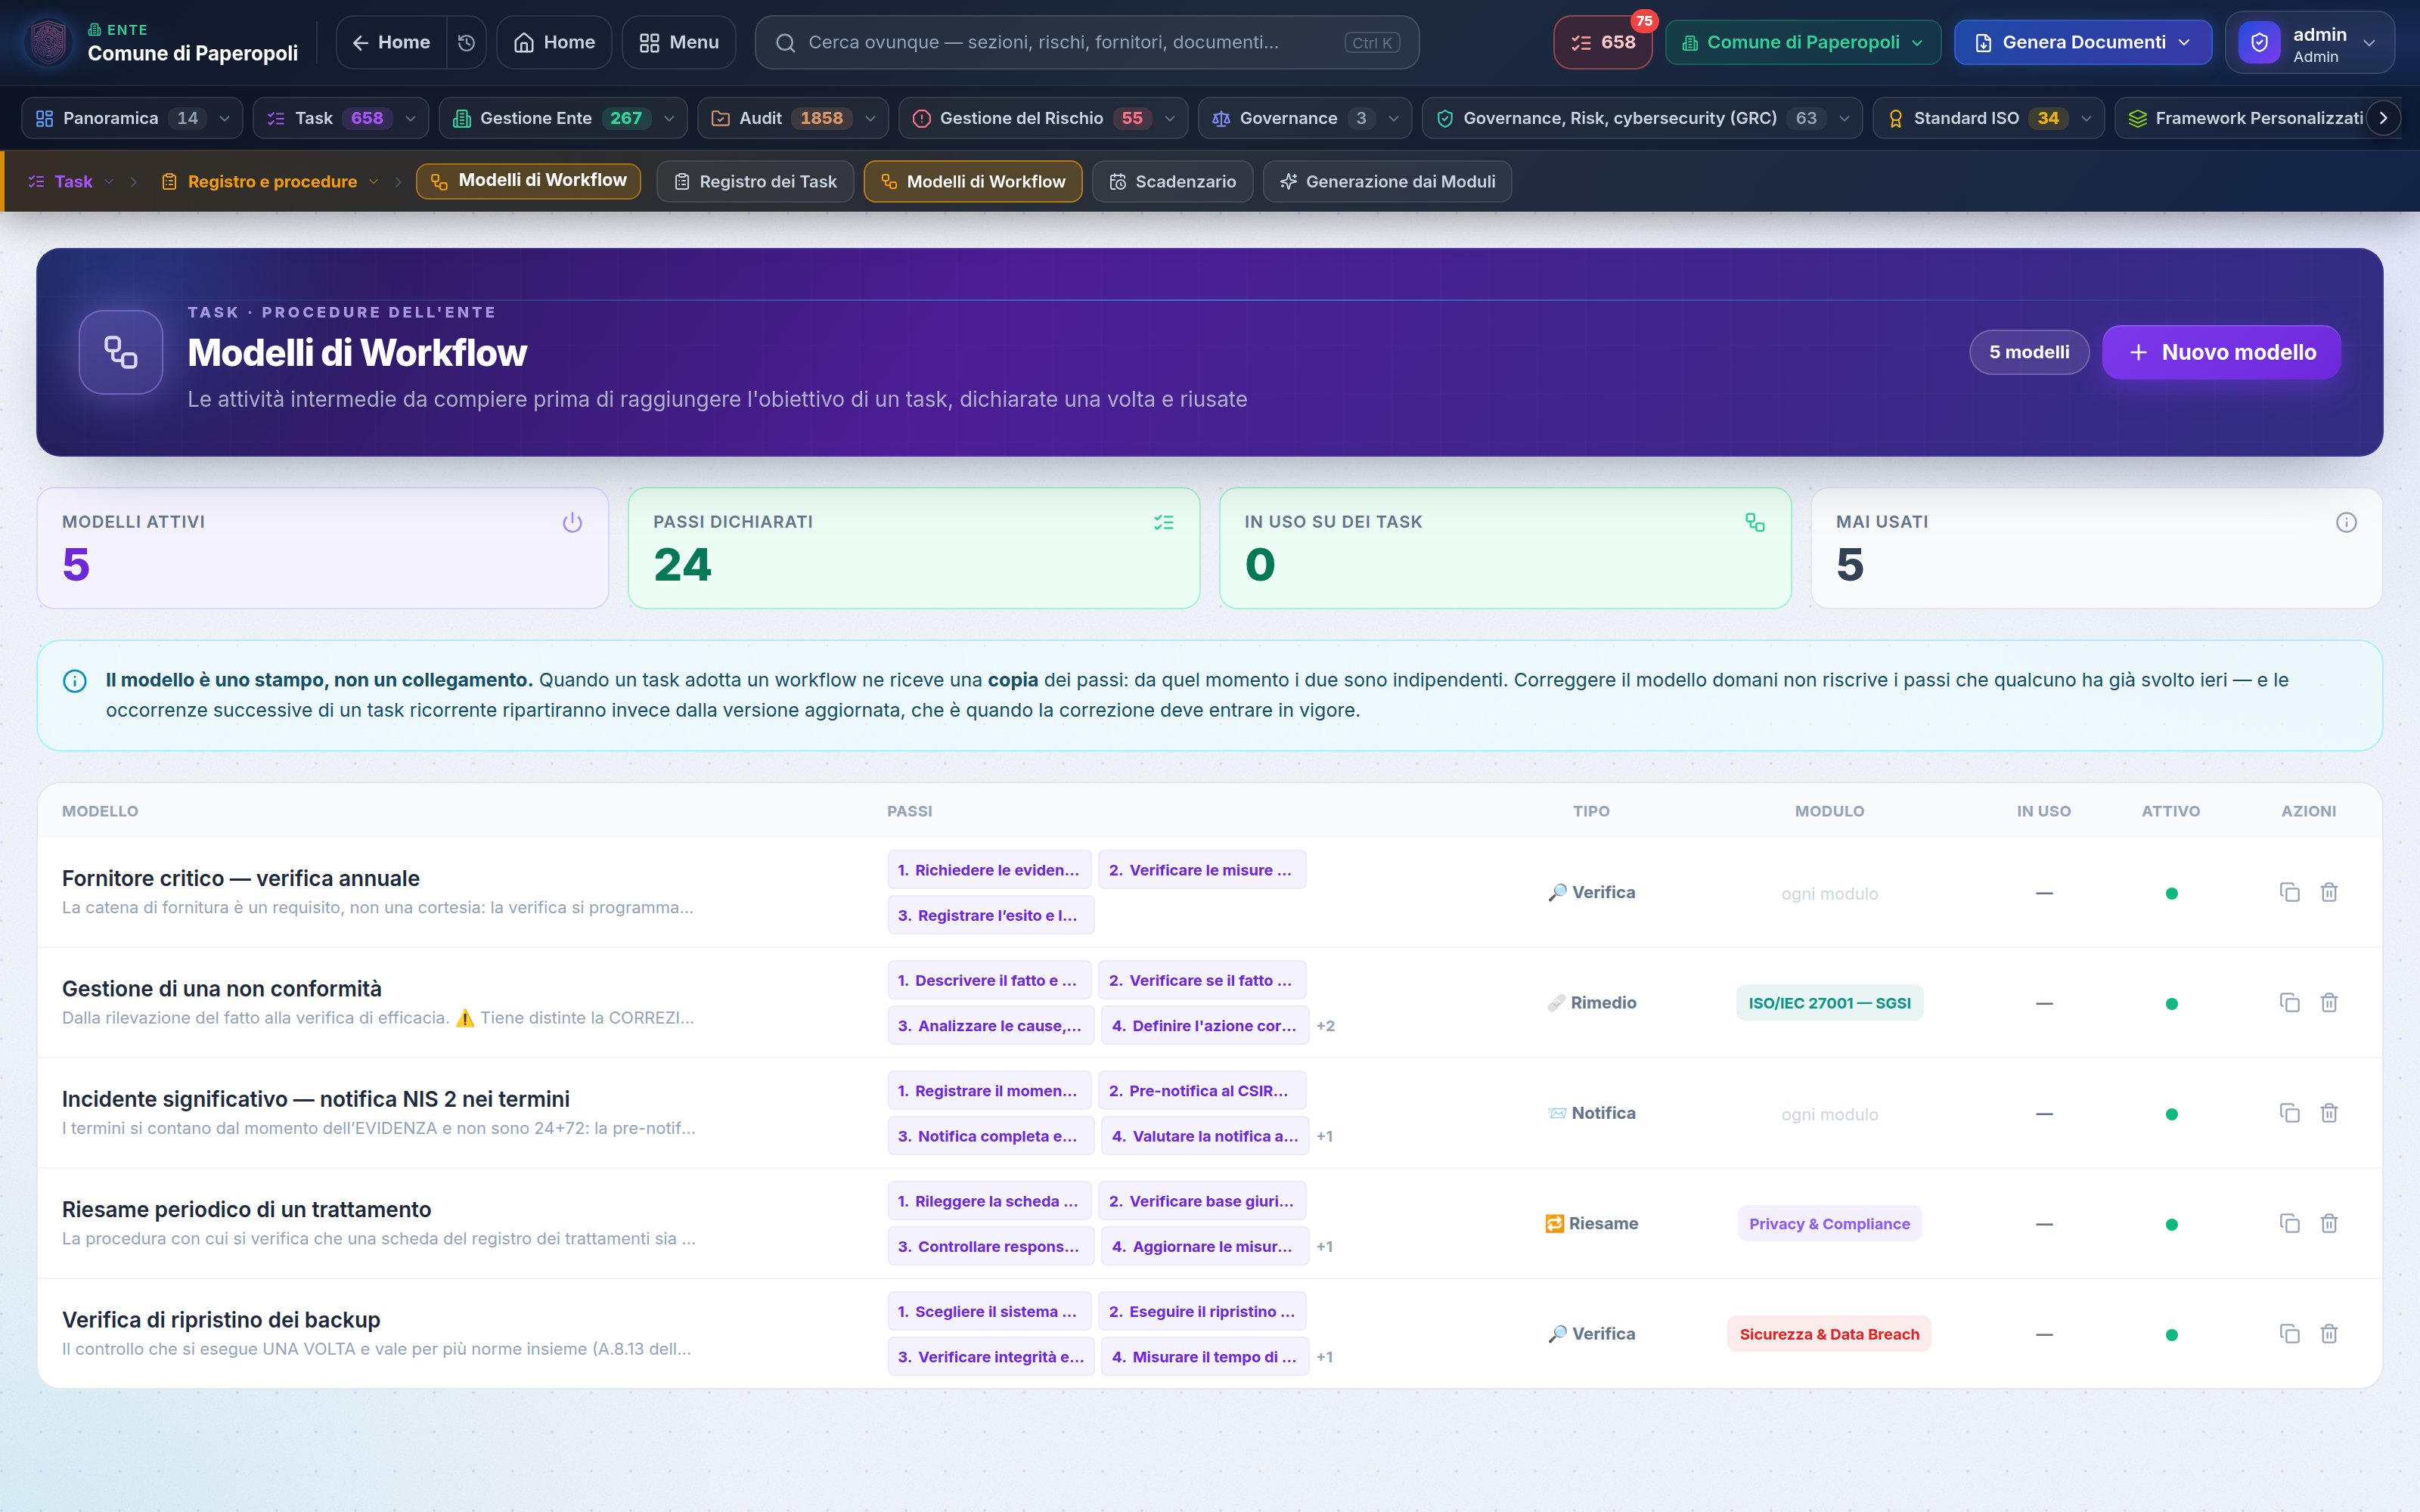Click the Modelli di Workflow breadcrumb chip
This screenshot has height=1512, width=2420.
[x=528, y=181]
